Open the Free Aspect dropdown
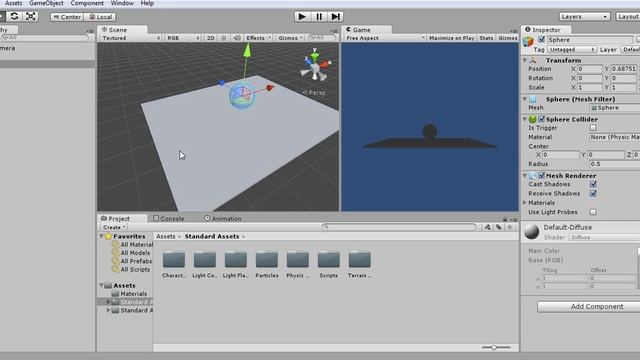This screenshot has width=640, height=360. [x=384, y=38]
